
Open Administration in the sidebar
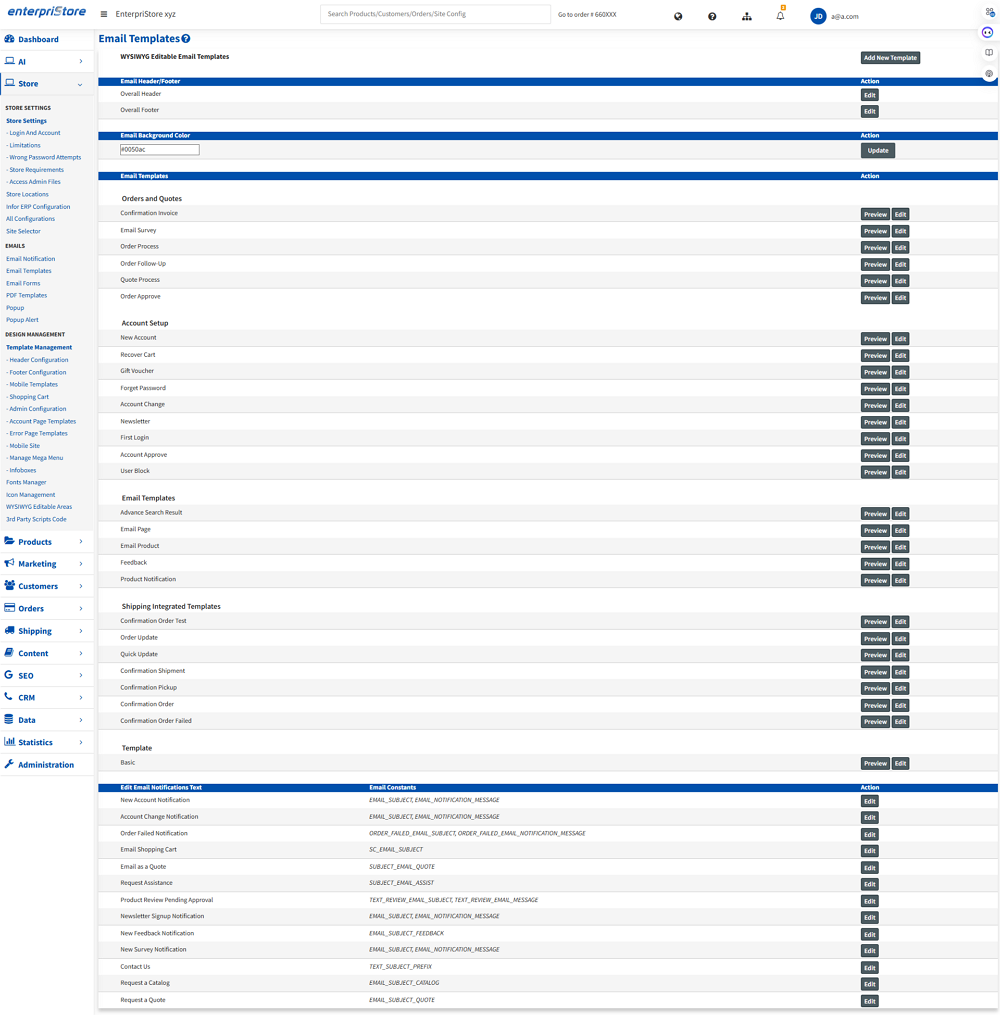[45, 765]
